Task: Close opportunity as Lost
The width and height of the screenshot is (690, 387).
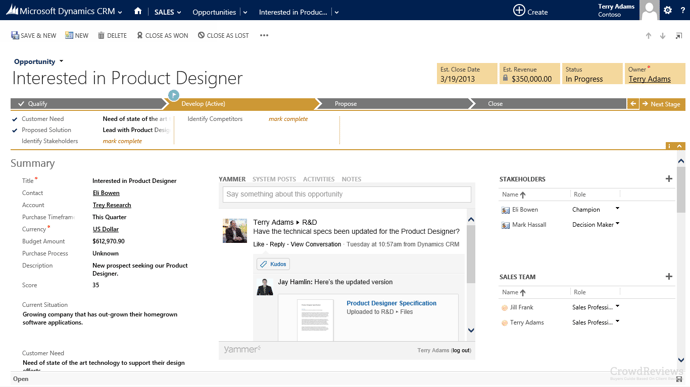Action: pos(223,35)
